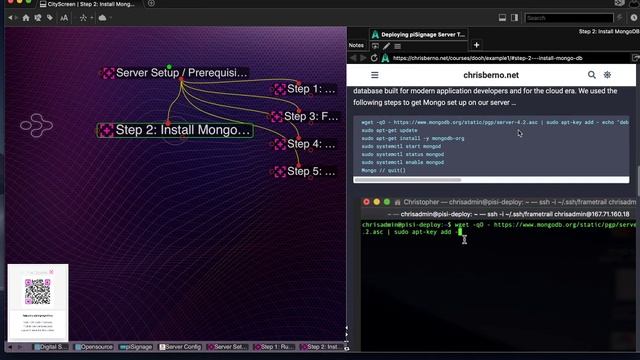The image size is (640, 360).
Task: Open site search on chrisberno.net
Action: (x=591, y=75)
